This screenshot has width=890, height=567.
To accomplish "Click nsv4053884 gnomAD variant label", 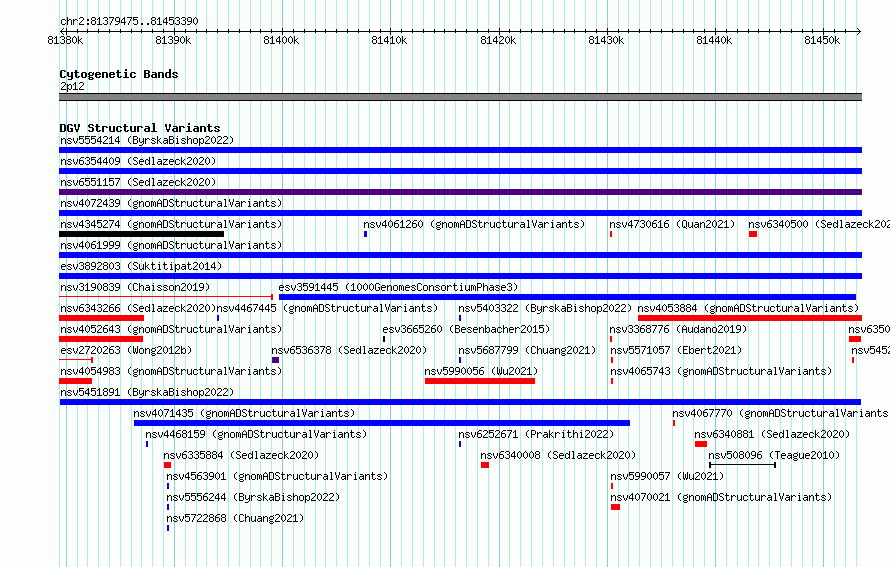I will (x=748, y=308).
